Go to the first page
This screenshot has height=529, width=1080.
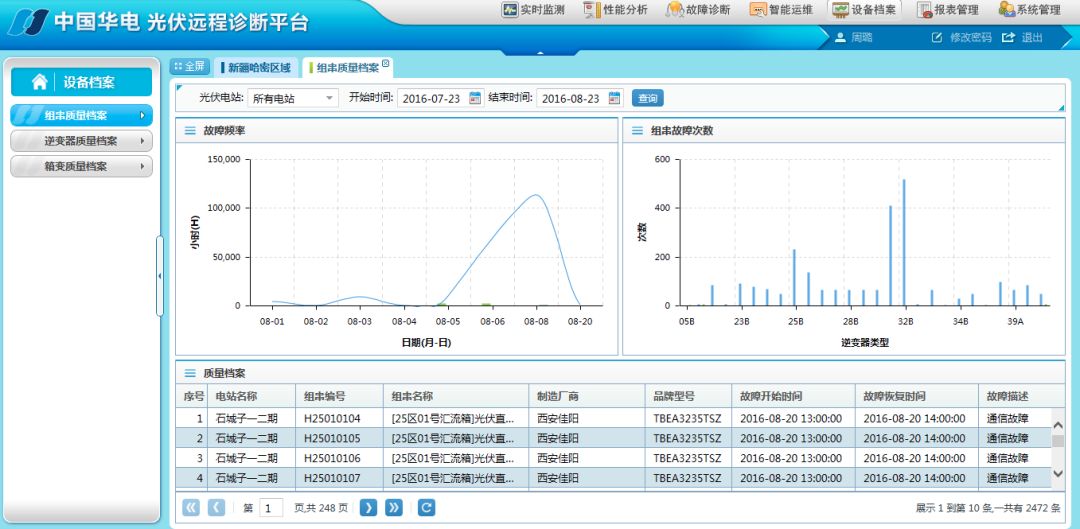coord(191,508)
